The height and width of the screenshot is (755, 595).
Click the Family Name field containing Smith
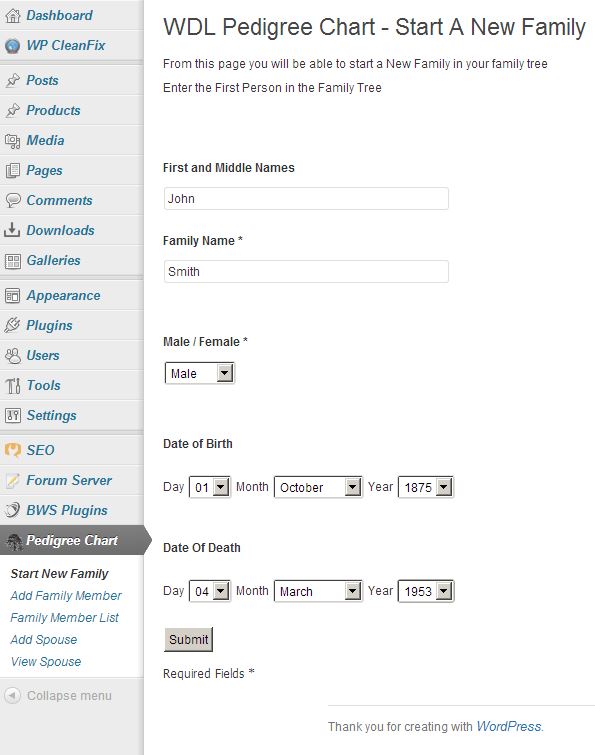coord(306,272)
